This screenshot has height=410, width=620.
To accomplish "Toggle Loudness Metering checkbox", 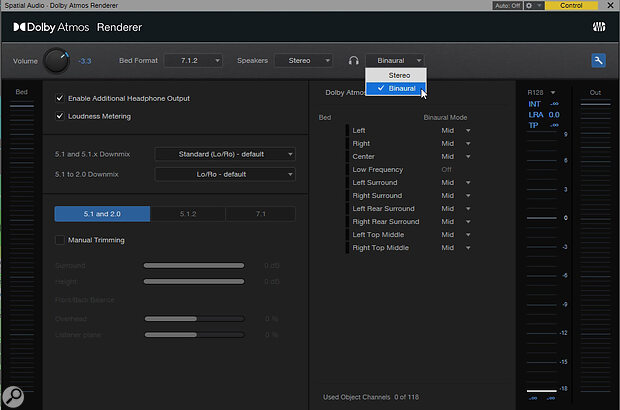I will [60, 116].
